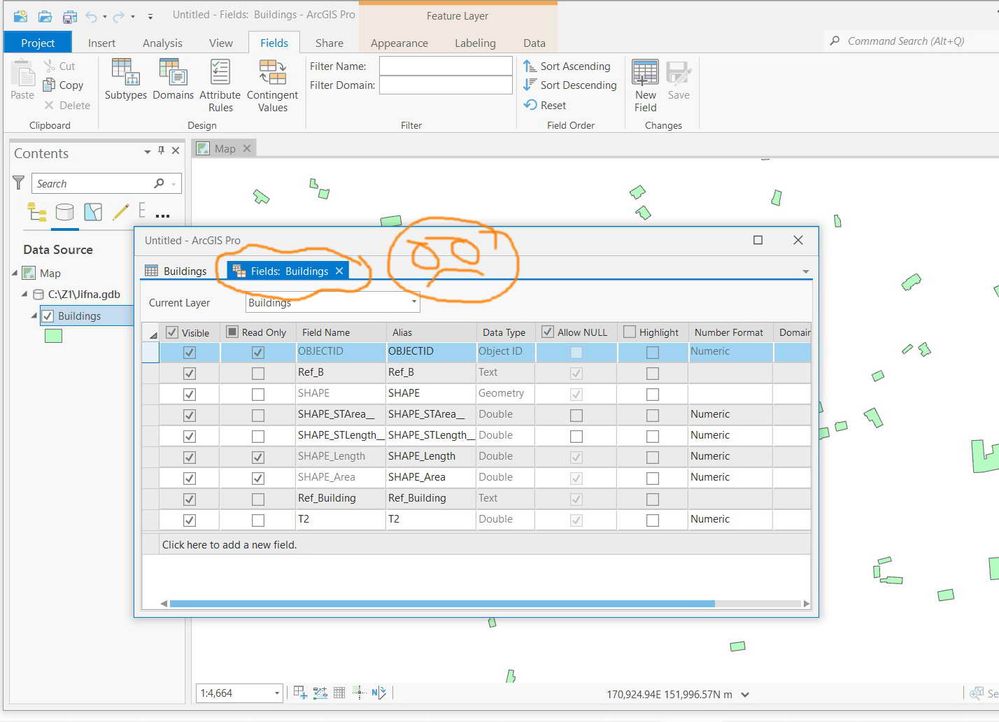
Task: Collapse the C:\Z1\Jifna.gdb node
Action: (25, 294)
